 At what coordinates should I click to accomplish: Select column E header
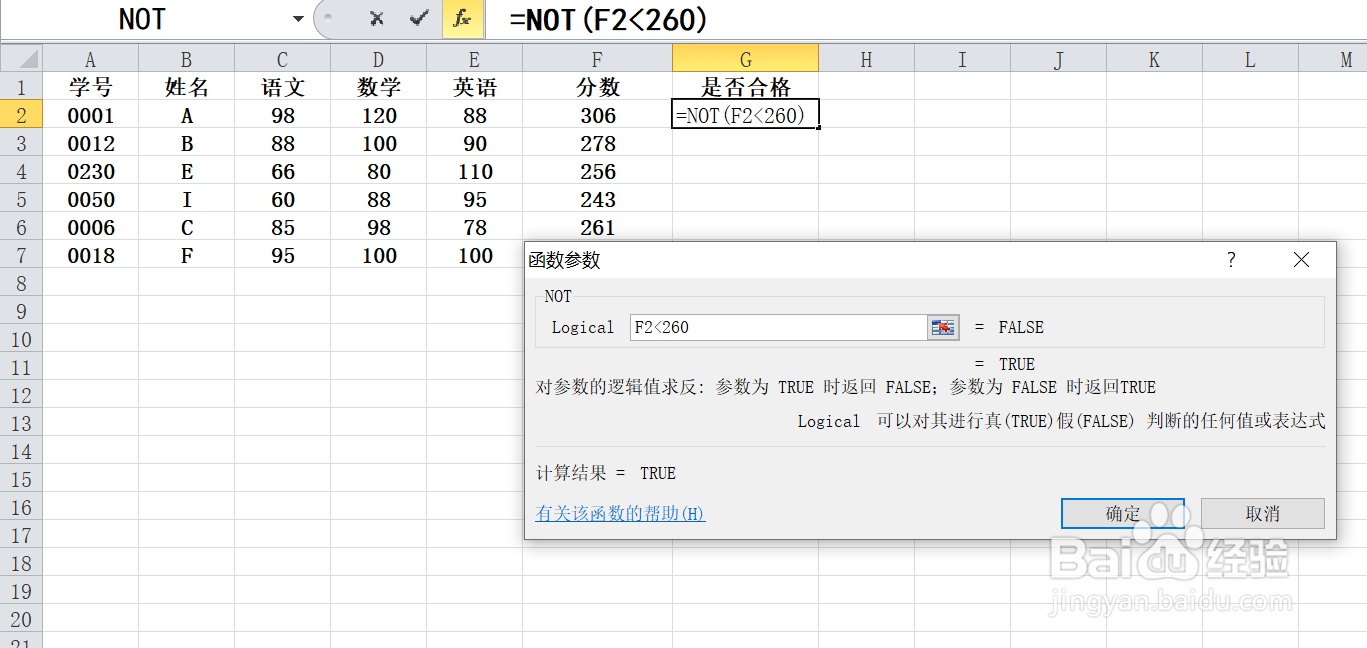point(474,59)
